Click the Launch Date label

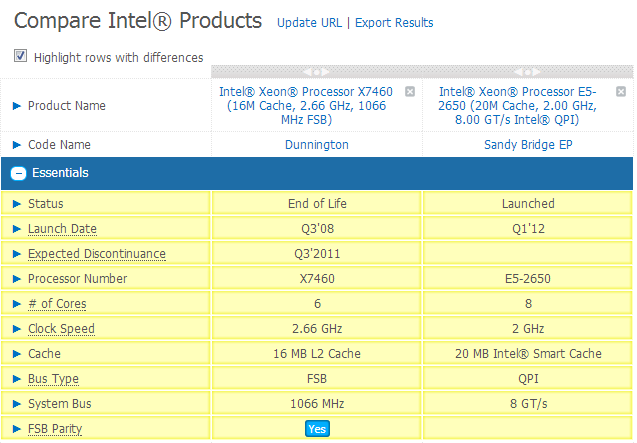[x=62, y=229]
